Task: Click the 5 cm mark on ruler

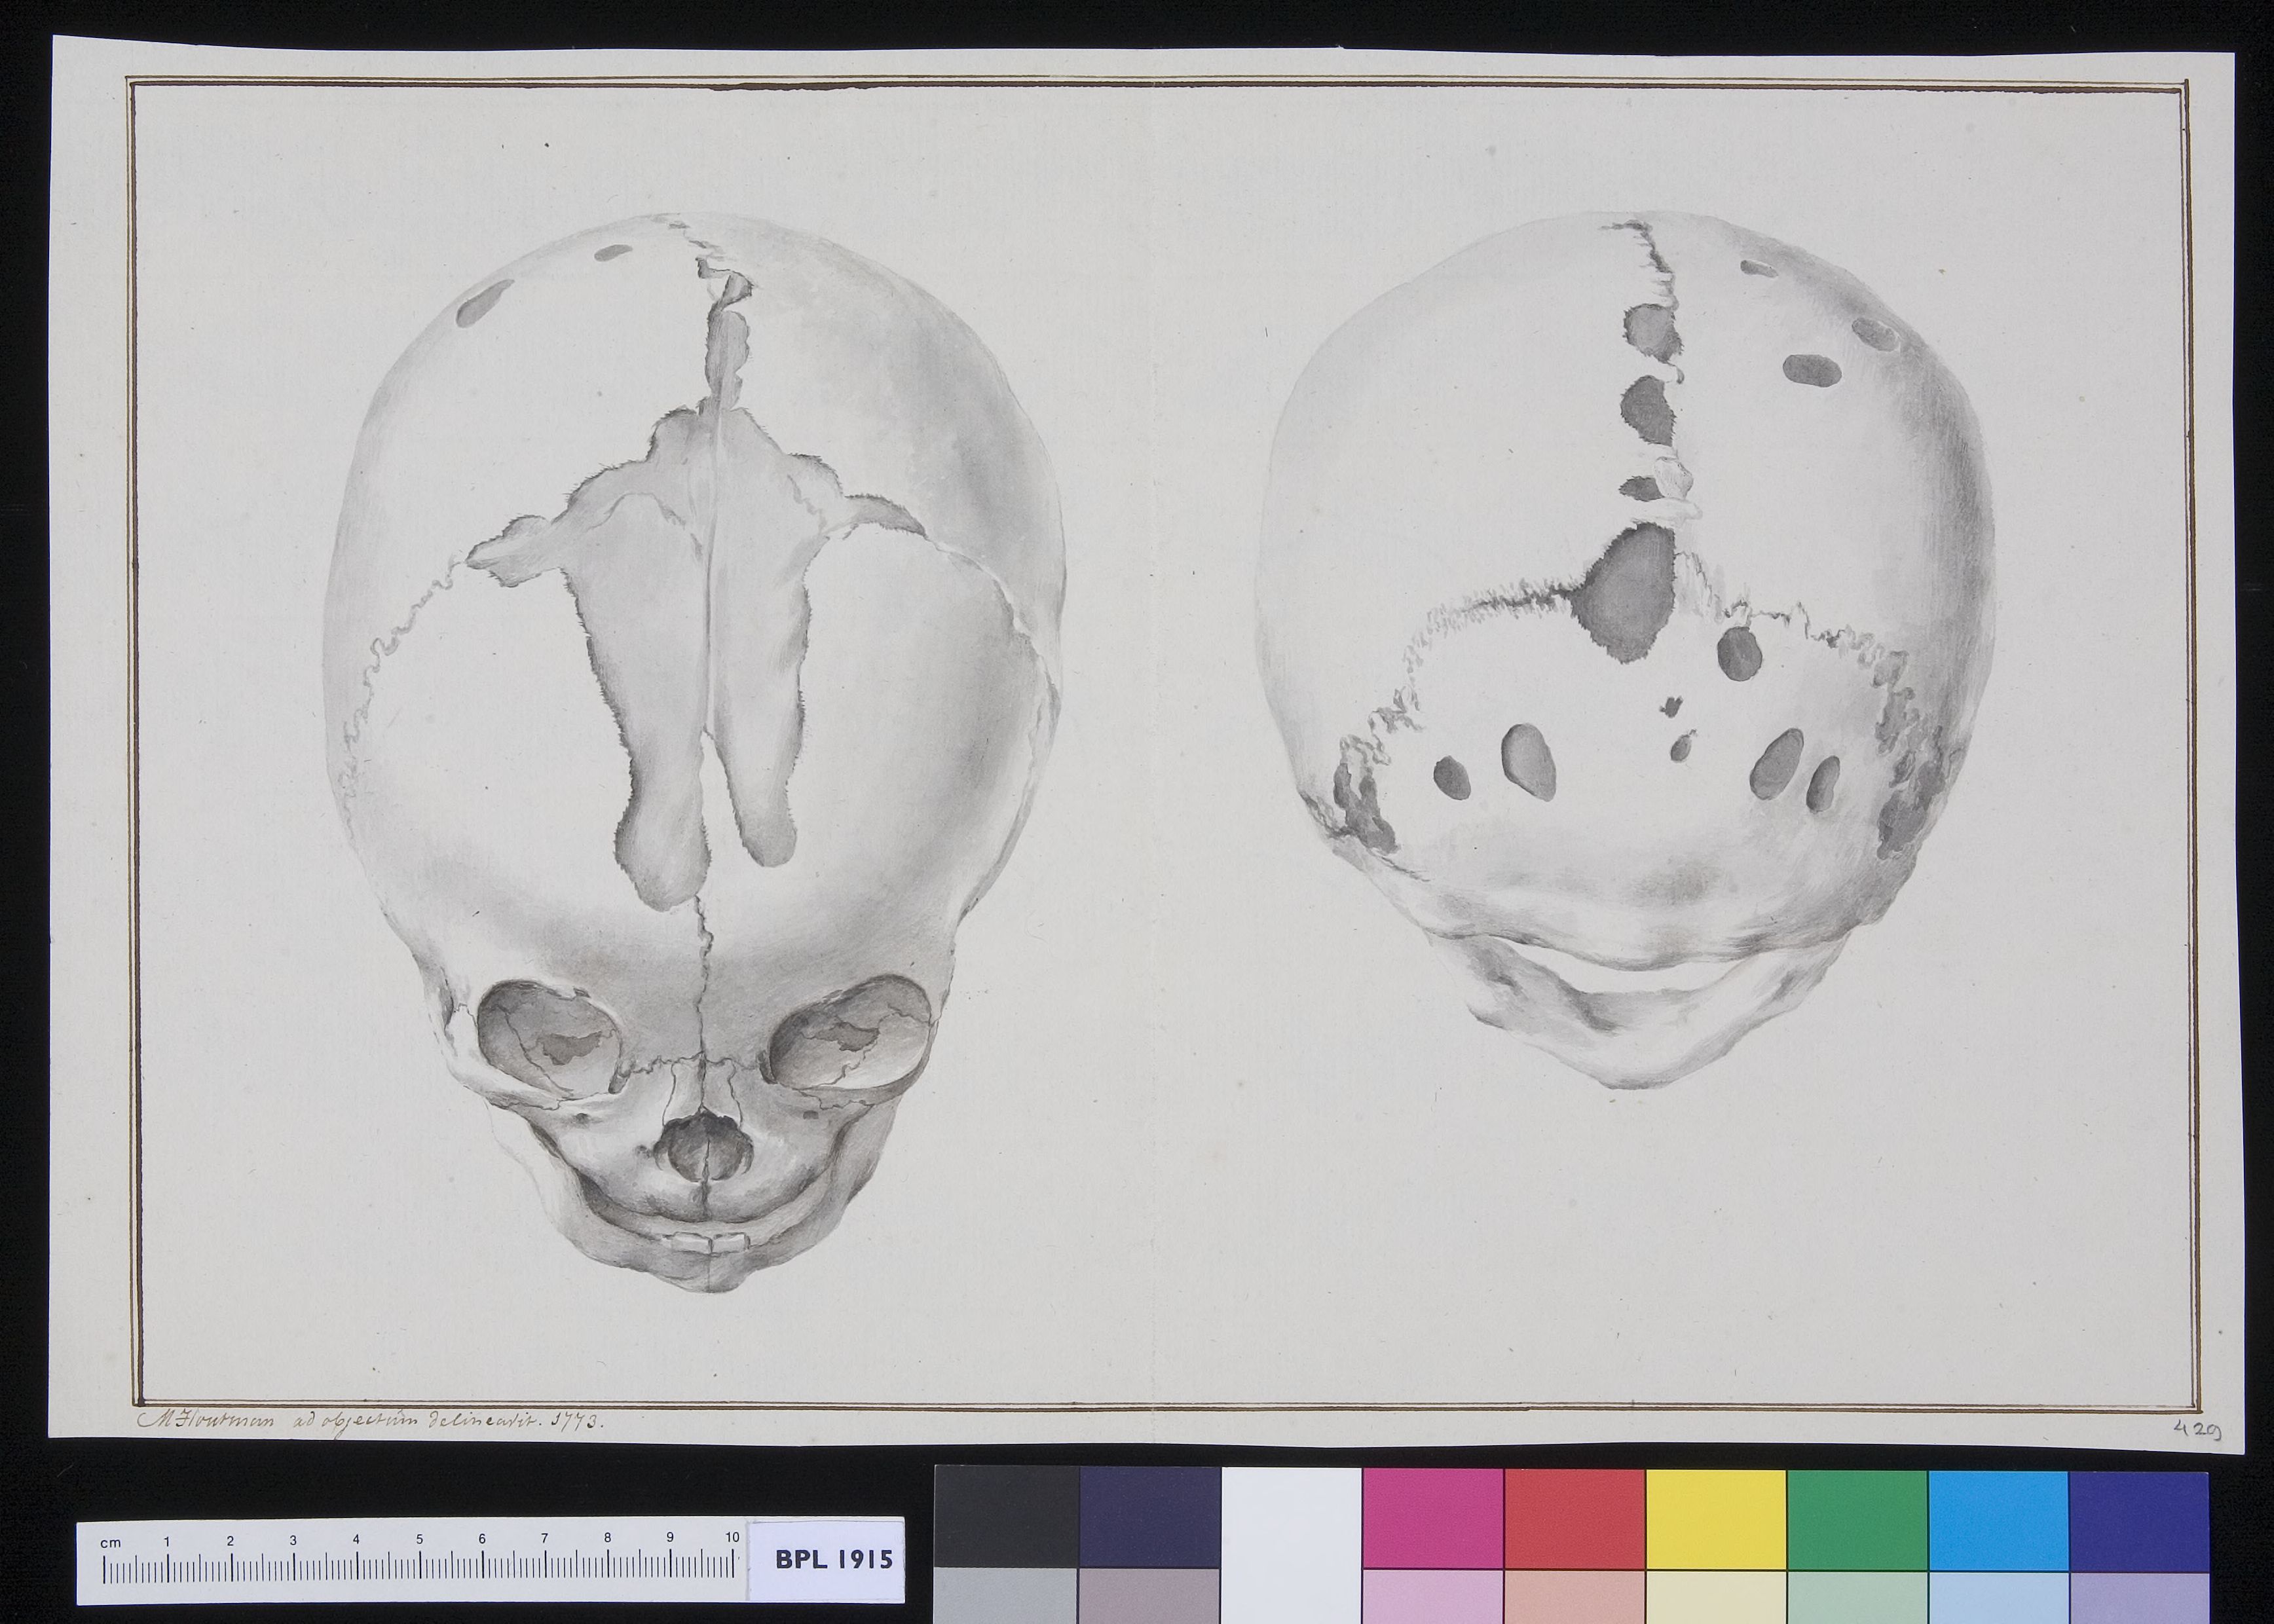Action: coord(419,1540)
